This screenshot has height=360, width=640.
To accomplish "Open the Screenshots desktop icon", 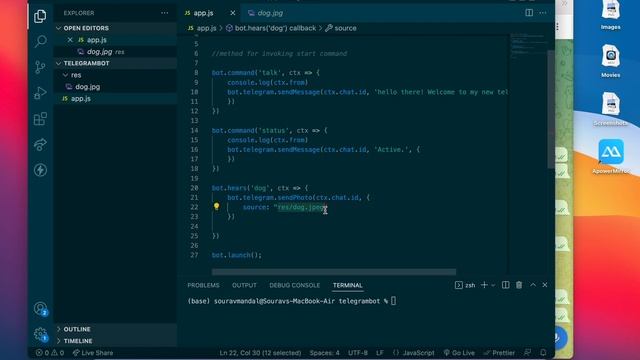I will [x=610, y=109].
